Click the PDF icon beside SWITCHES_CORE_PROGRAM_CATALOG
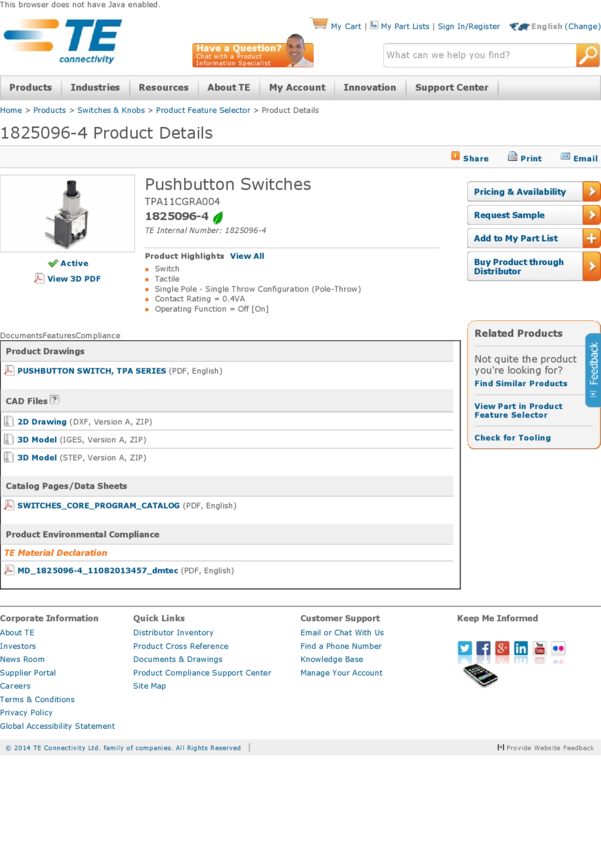This screenshot has height=850, width=601. click(9, 505)
